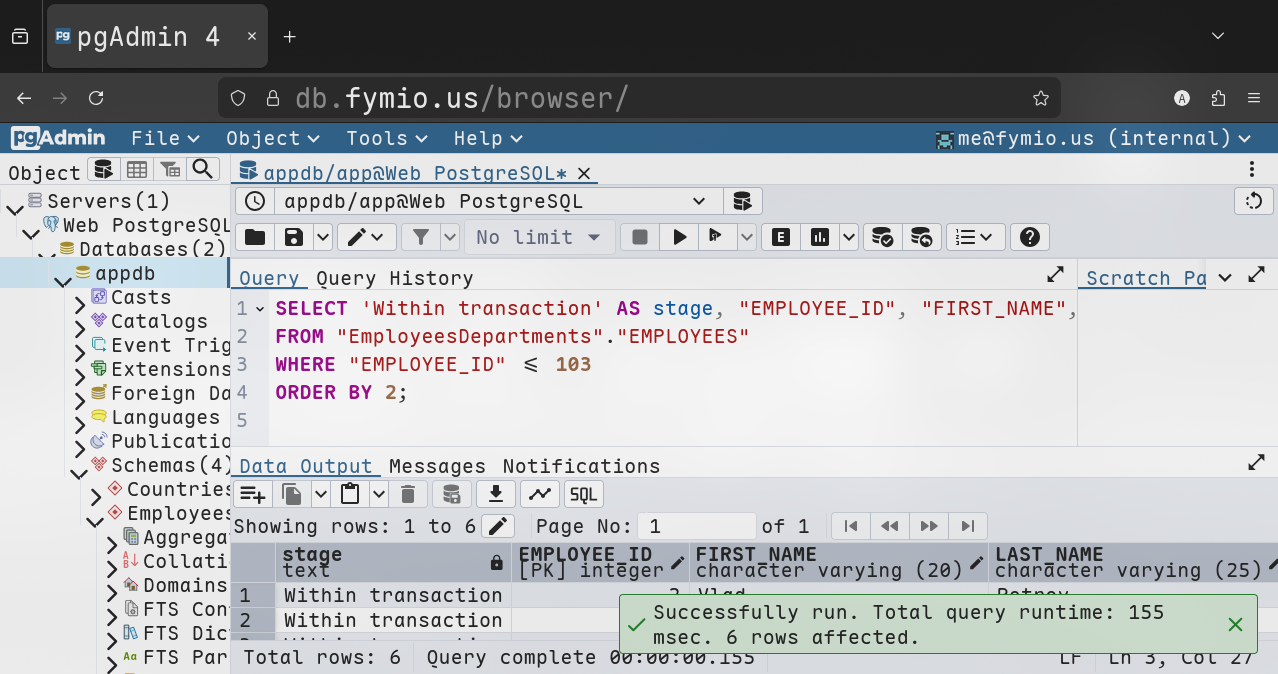Click the Explain (E) button
This screenshot has height=674, width=1278.
click(x=781, y=237)
